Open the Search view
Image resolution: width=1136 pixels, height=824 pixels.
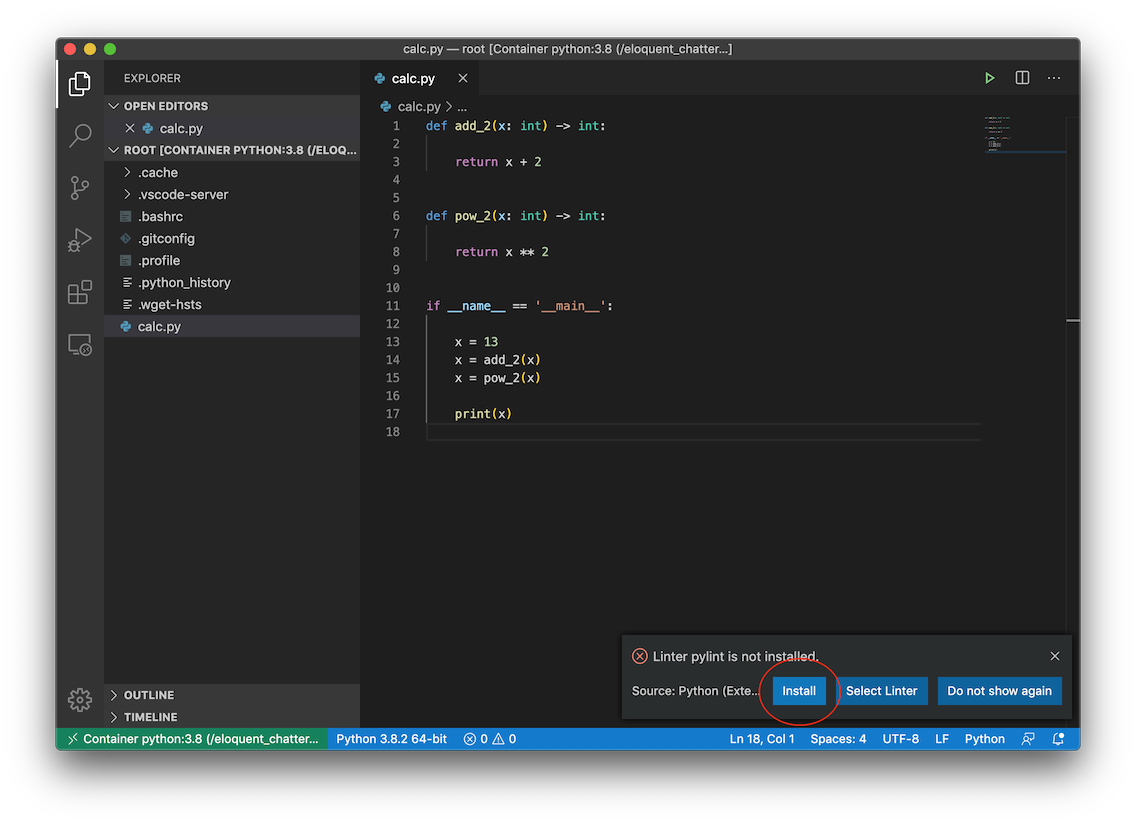tap(80, 135)
